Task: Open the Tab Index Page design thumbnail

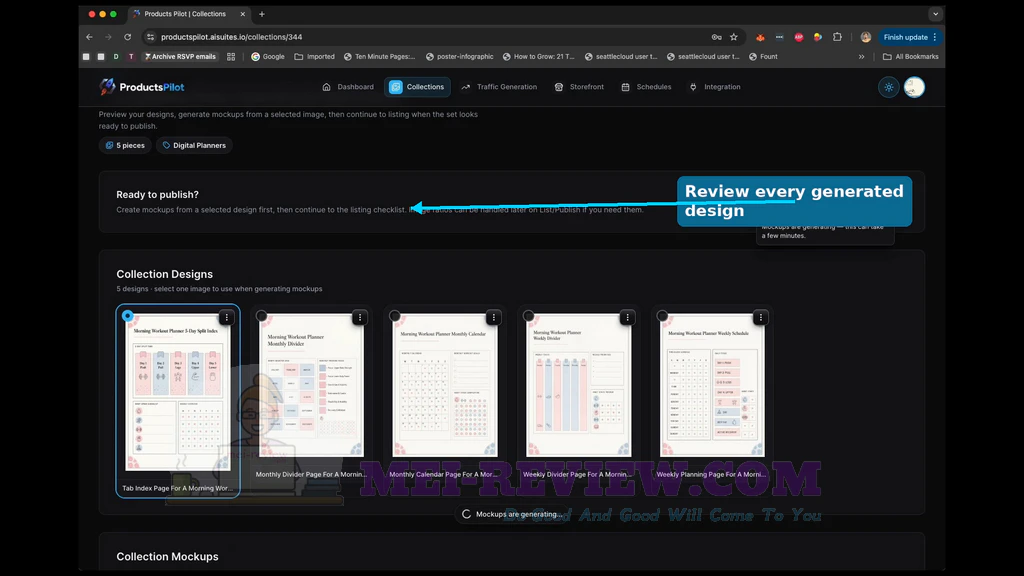Action: coord(178,393)
